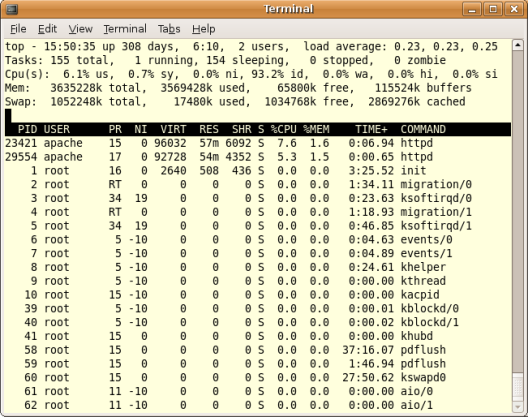The image size is (528, 417).
Task: Open the Tabs menu
Action: click(169, 29)
